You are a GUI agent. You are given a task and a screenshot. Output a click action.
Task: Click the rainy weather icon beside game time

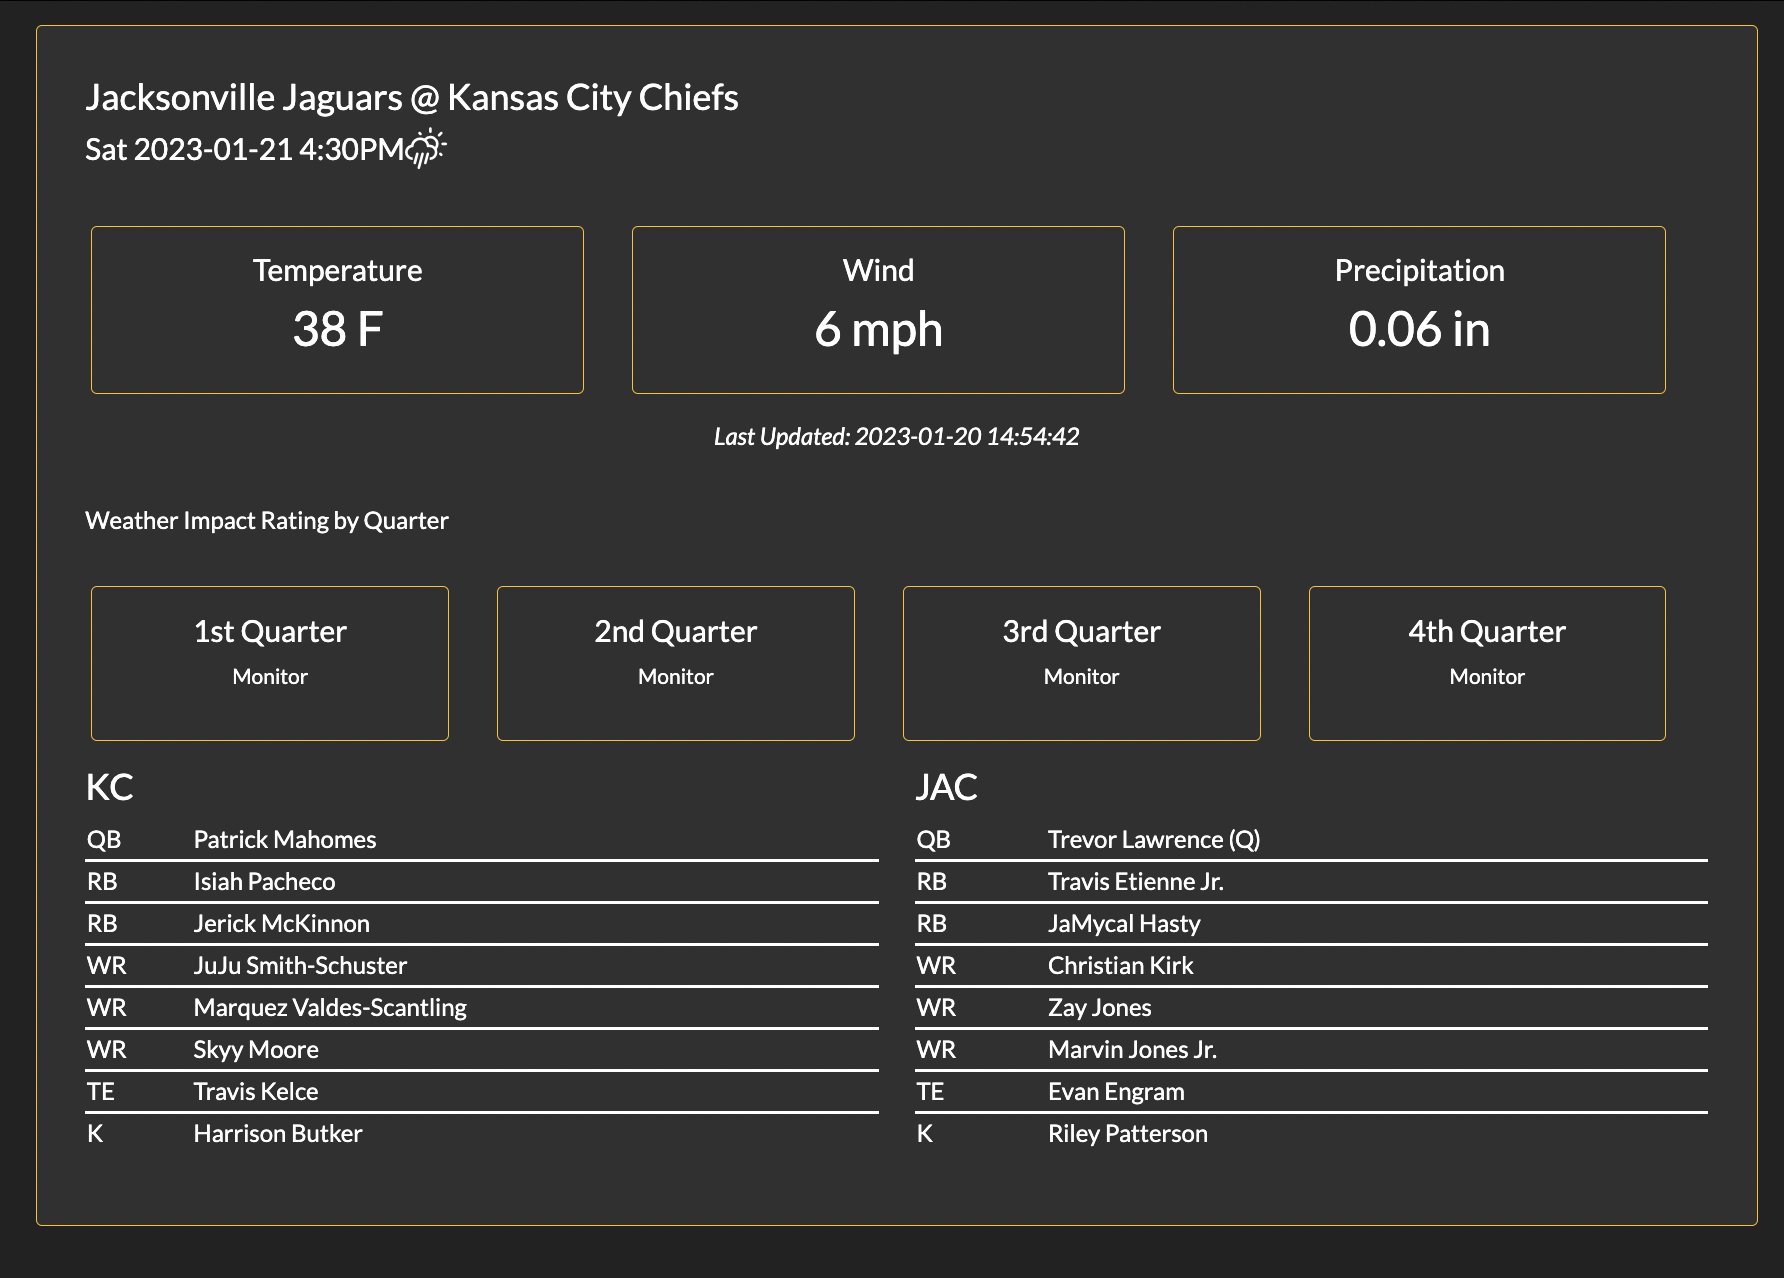(427, 148)
